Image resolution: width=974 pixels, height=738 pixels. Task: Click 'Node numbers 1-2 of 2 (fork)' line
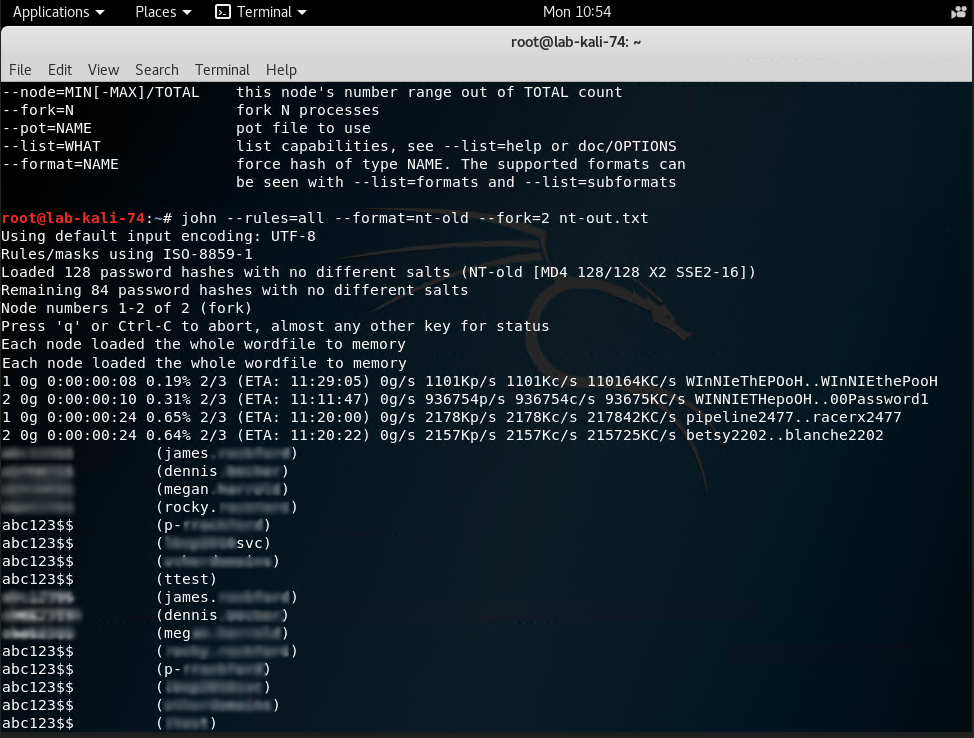(126, 308)
